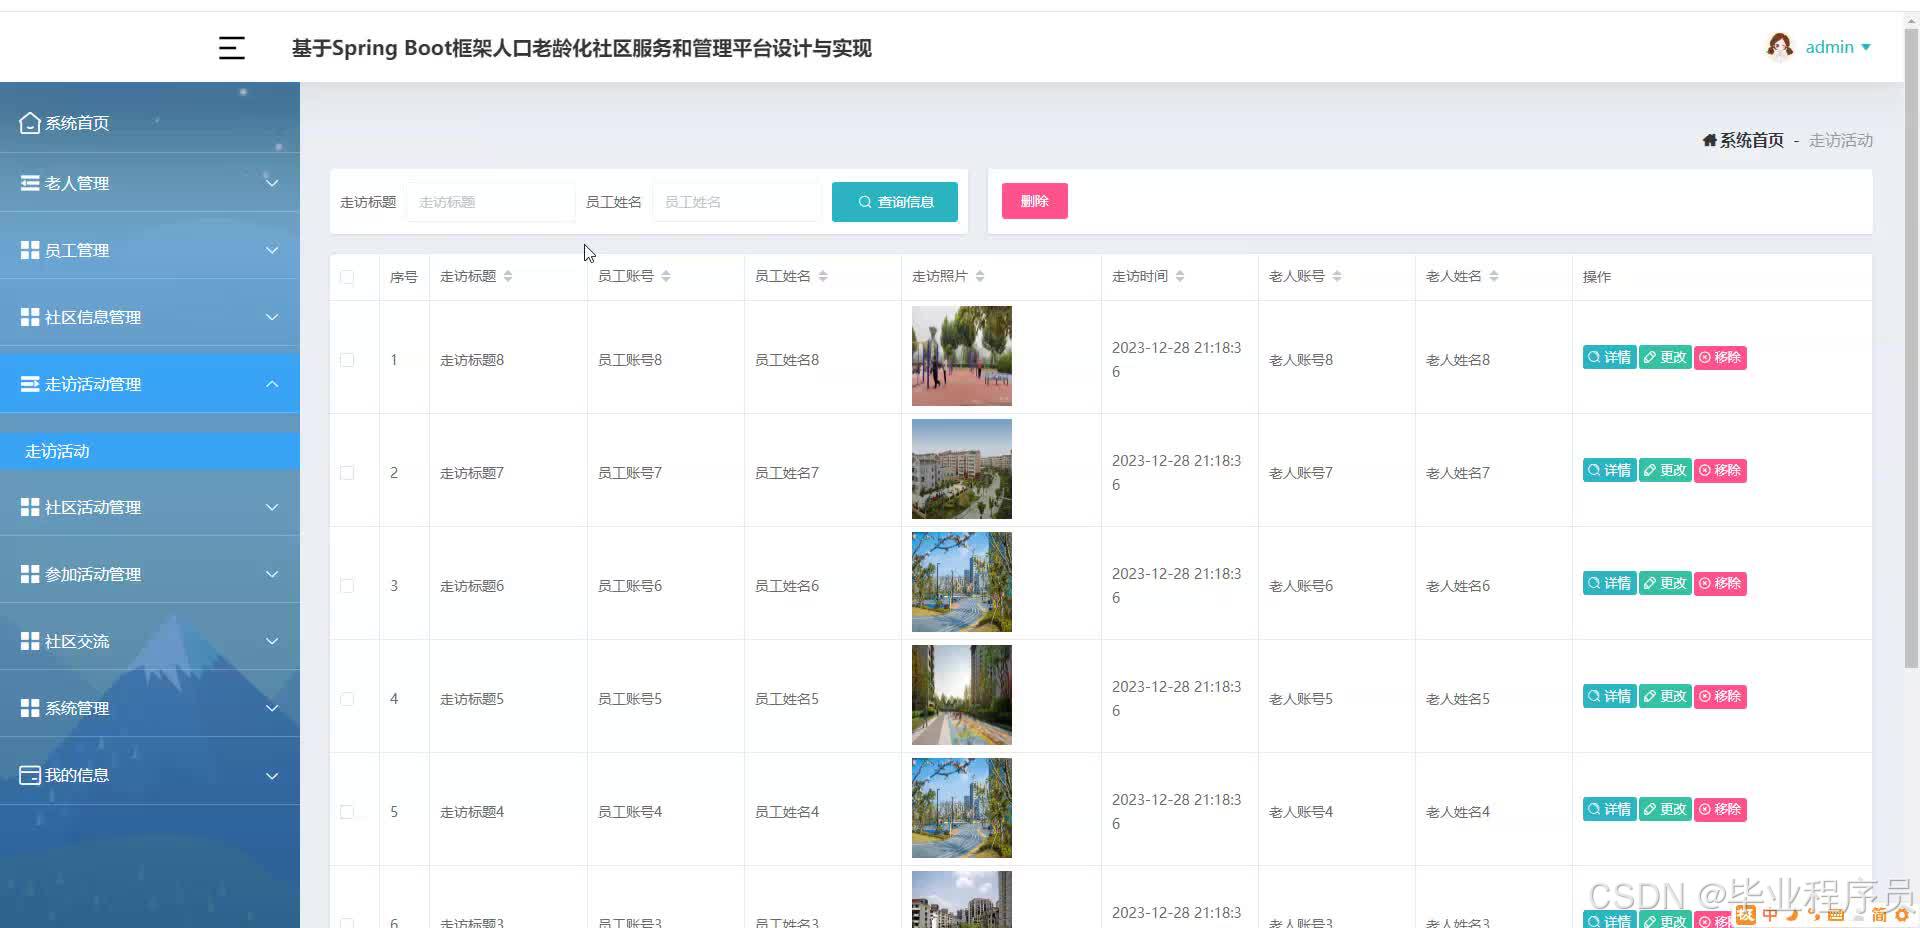The height and width of the screenshot is (928, 1920).
Task: Click the 查询信息 search button
Action: [895, 202]
